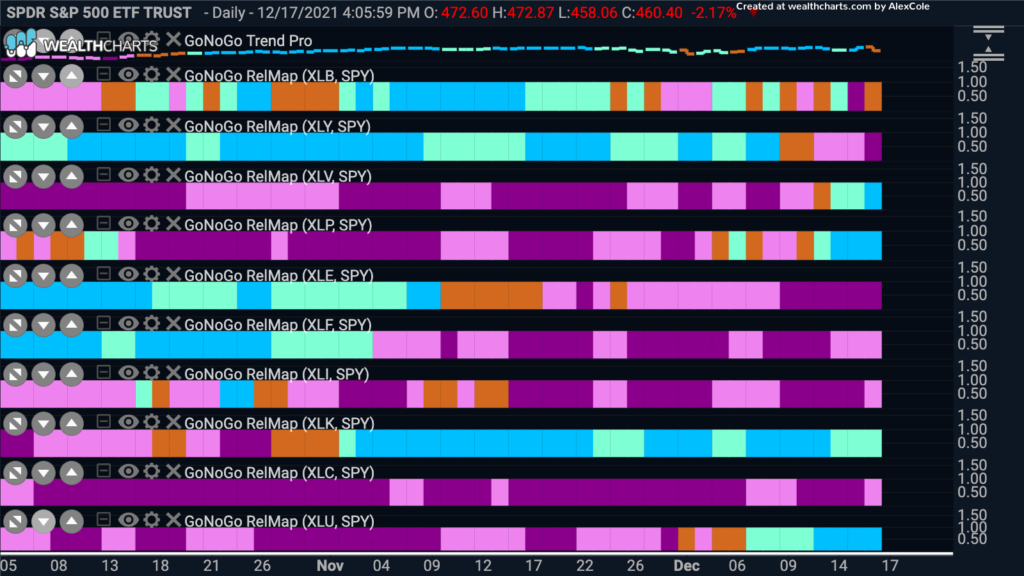Hide the RelMap XLY indicator via eye icon

128,124
